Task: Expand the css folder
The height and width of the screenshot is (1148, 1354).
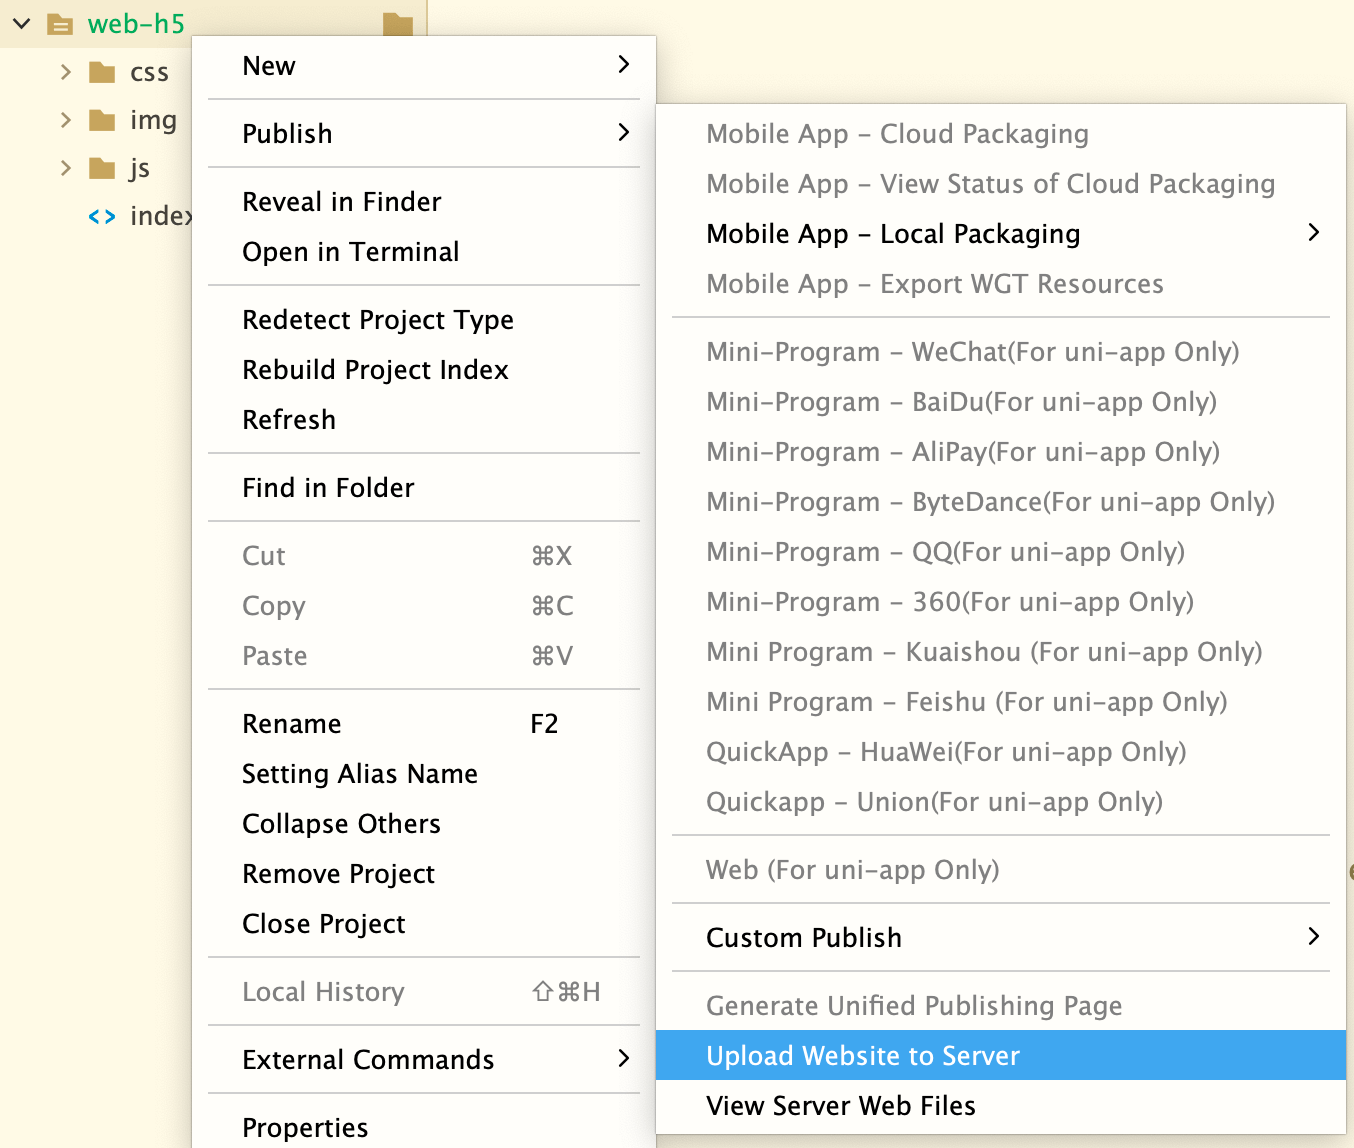Action: pyautogui.click(x=66, y=72)
